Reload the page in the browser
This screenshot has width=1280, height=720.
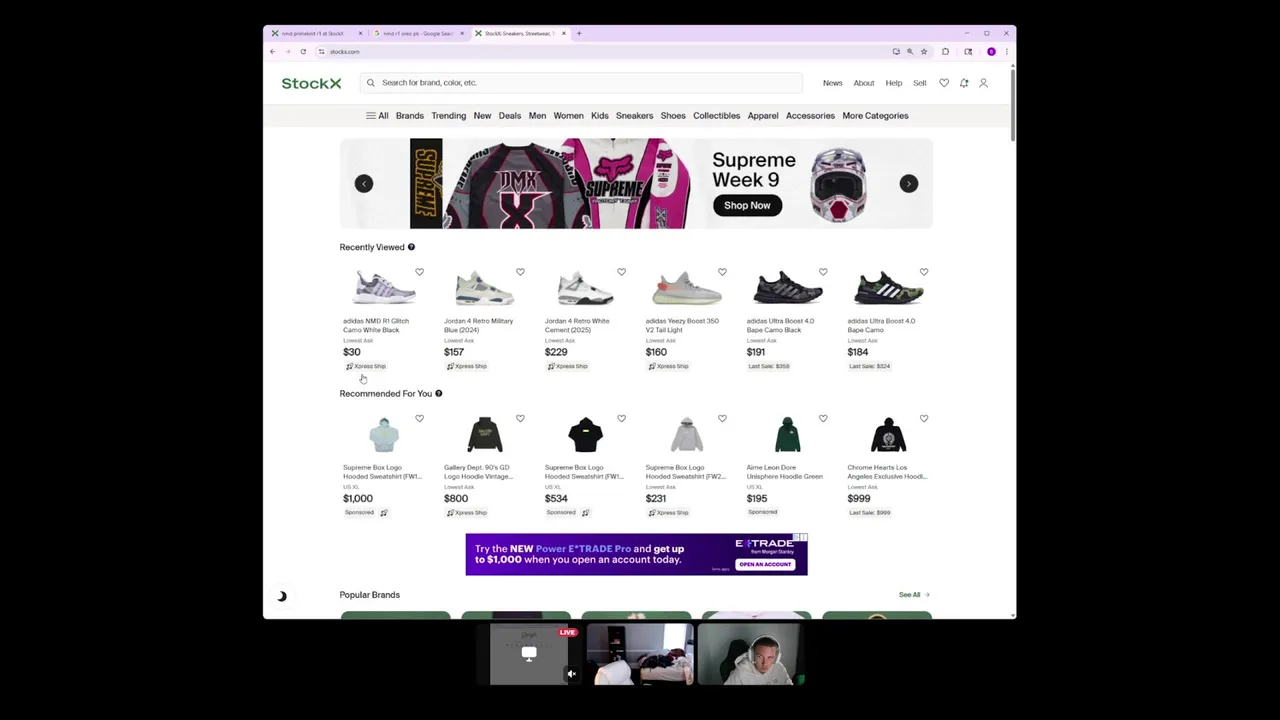point(303,51)
